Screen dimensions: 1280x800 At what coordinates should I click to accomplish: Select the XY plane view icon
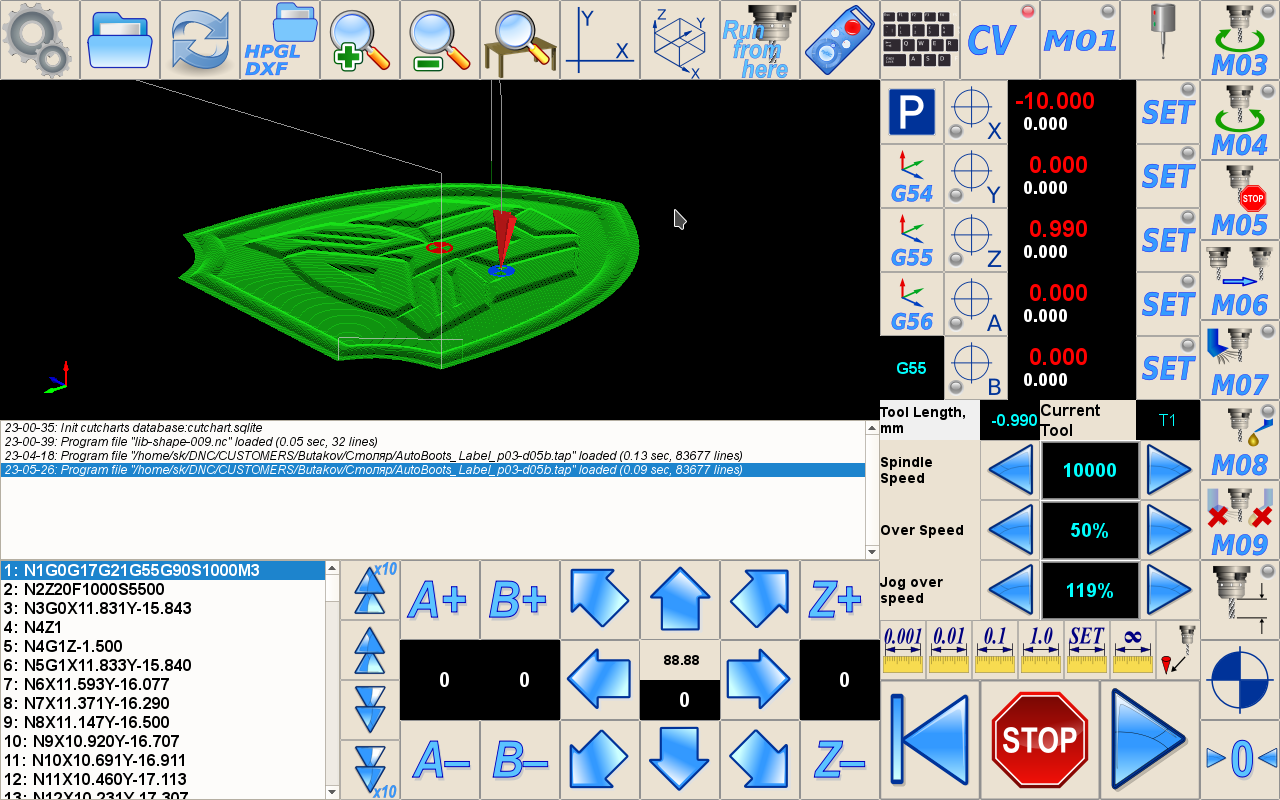[x=600, y=40]
